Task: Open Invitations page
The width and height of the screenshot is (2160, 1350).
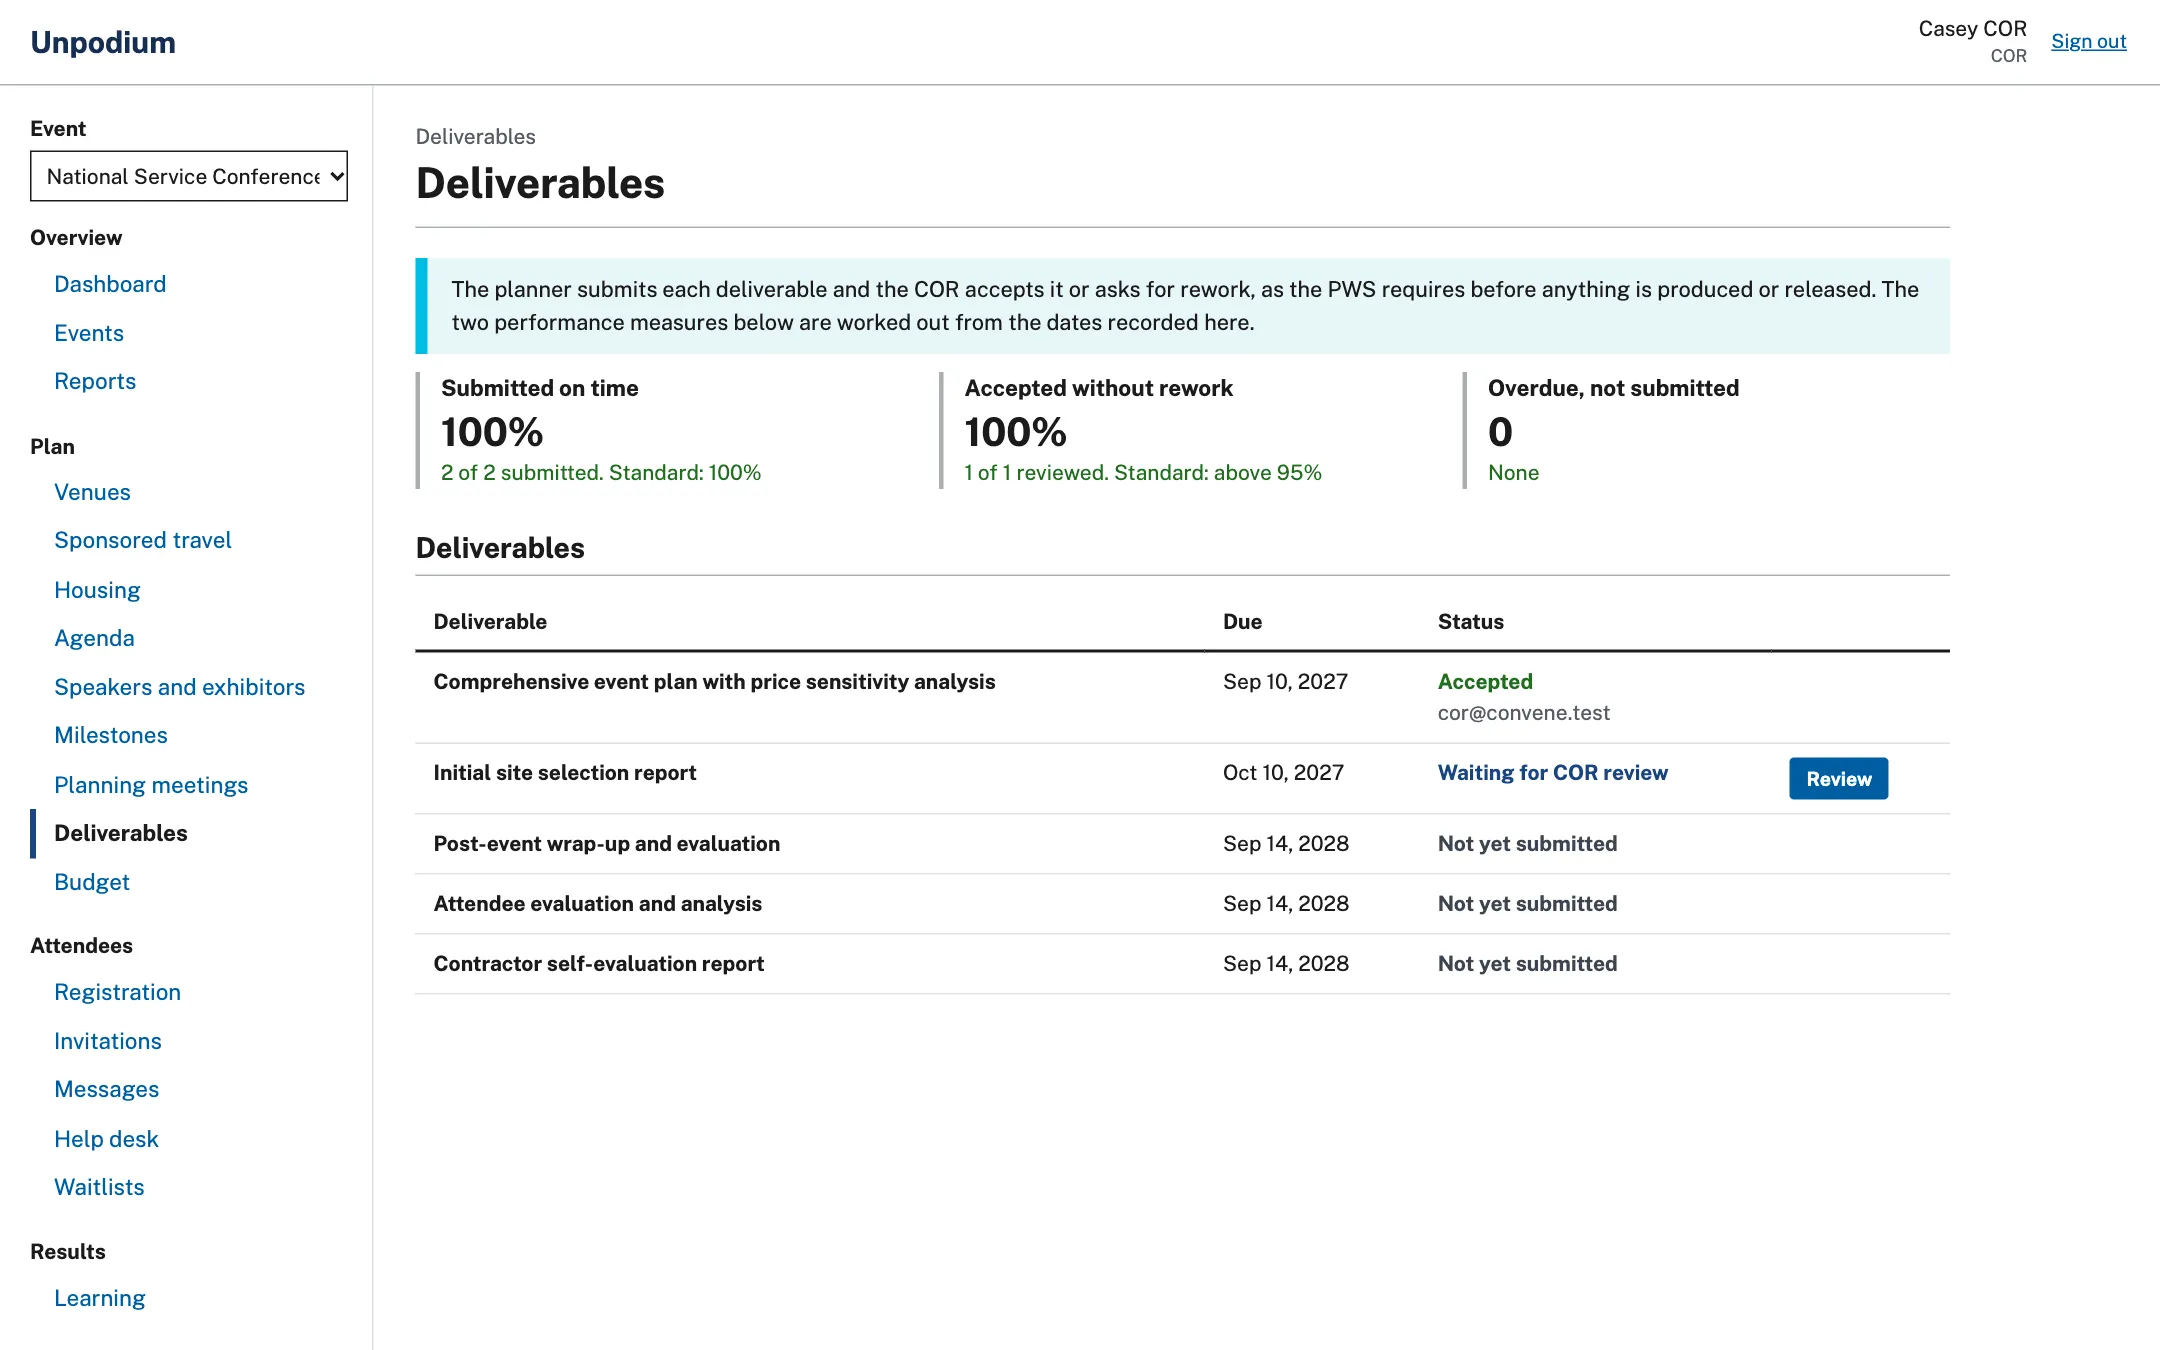Action: (x=108, y=1041)
